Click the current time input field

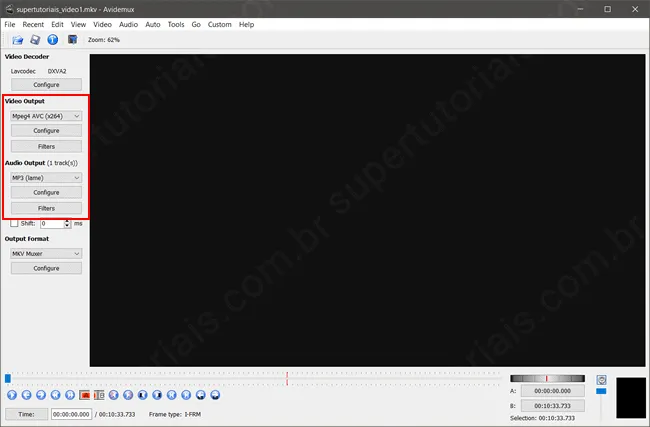[71, 414]
